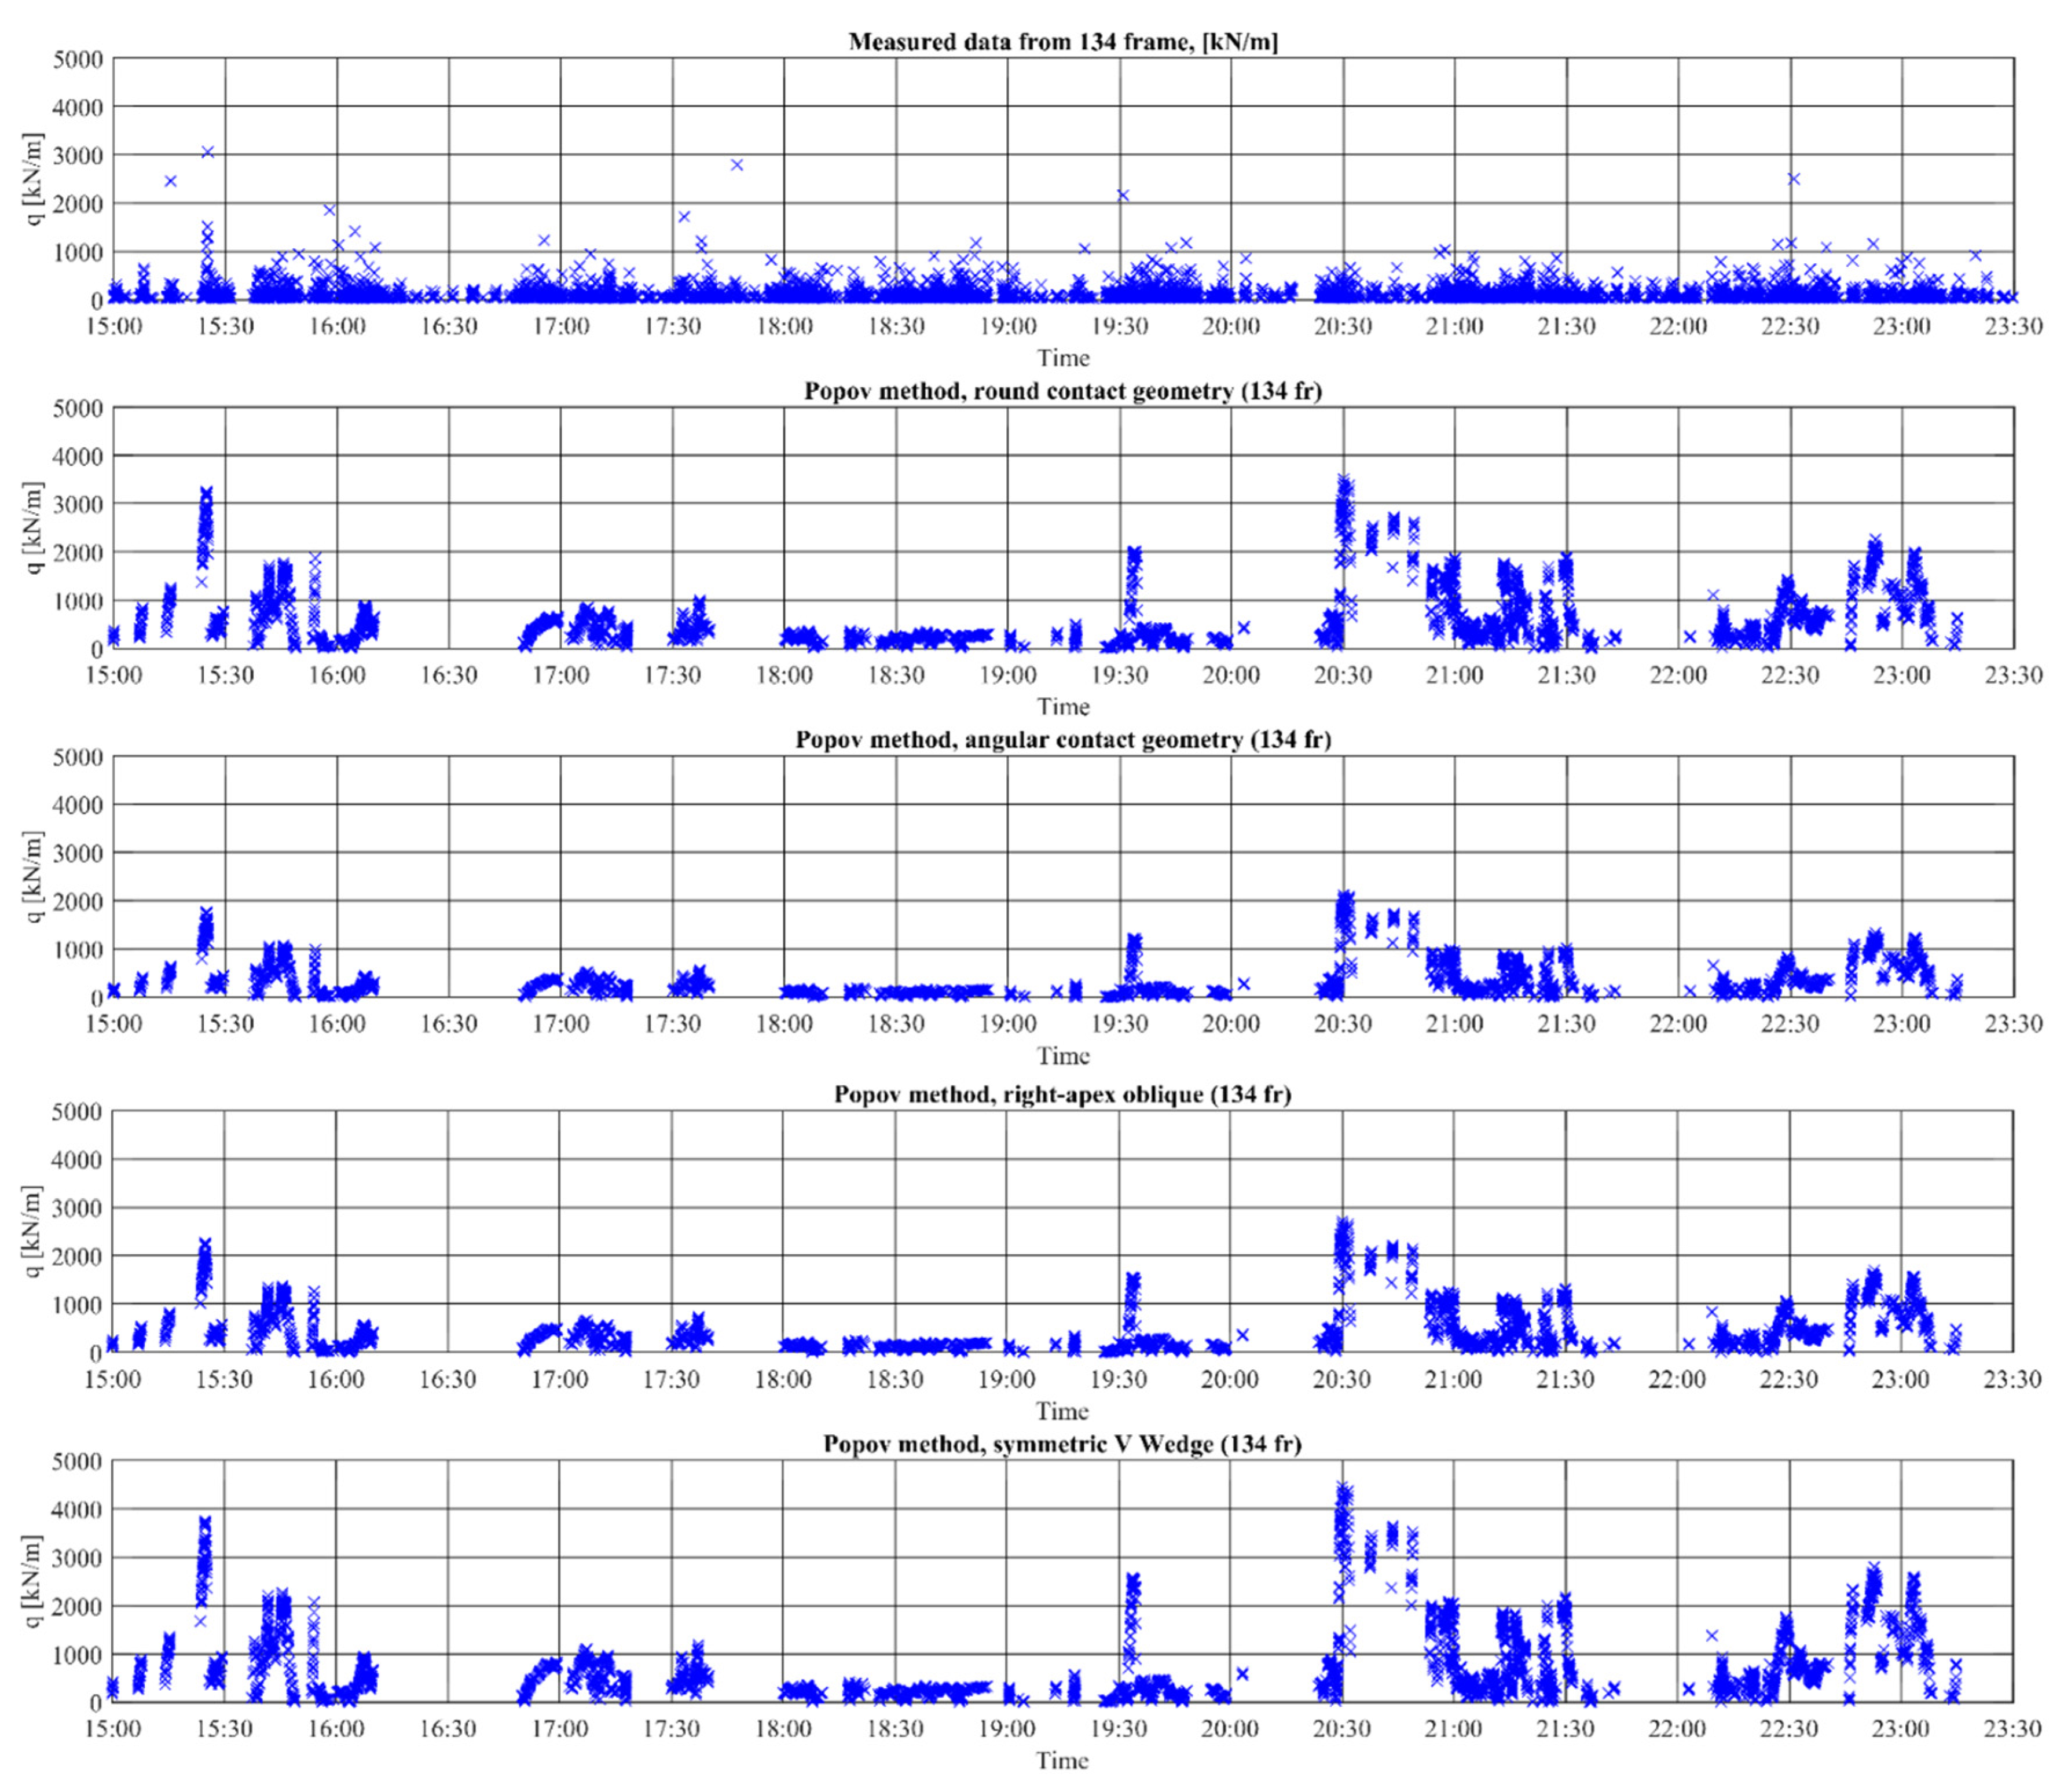Click the 'right-apex oblique' plot title

tap(1062, 1095)
